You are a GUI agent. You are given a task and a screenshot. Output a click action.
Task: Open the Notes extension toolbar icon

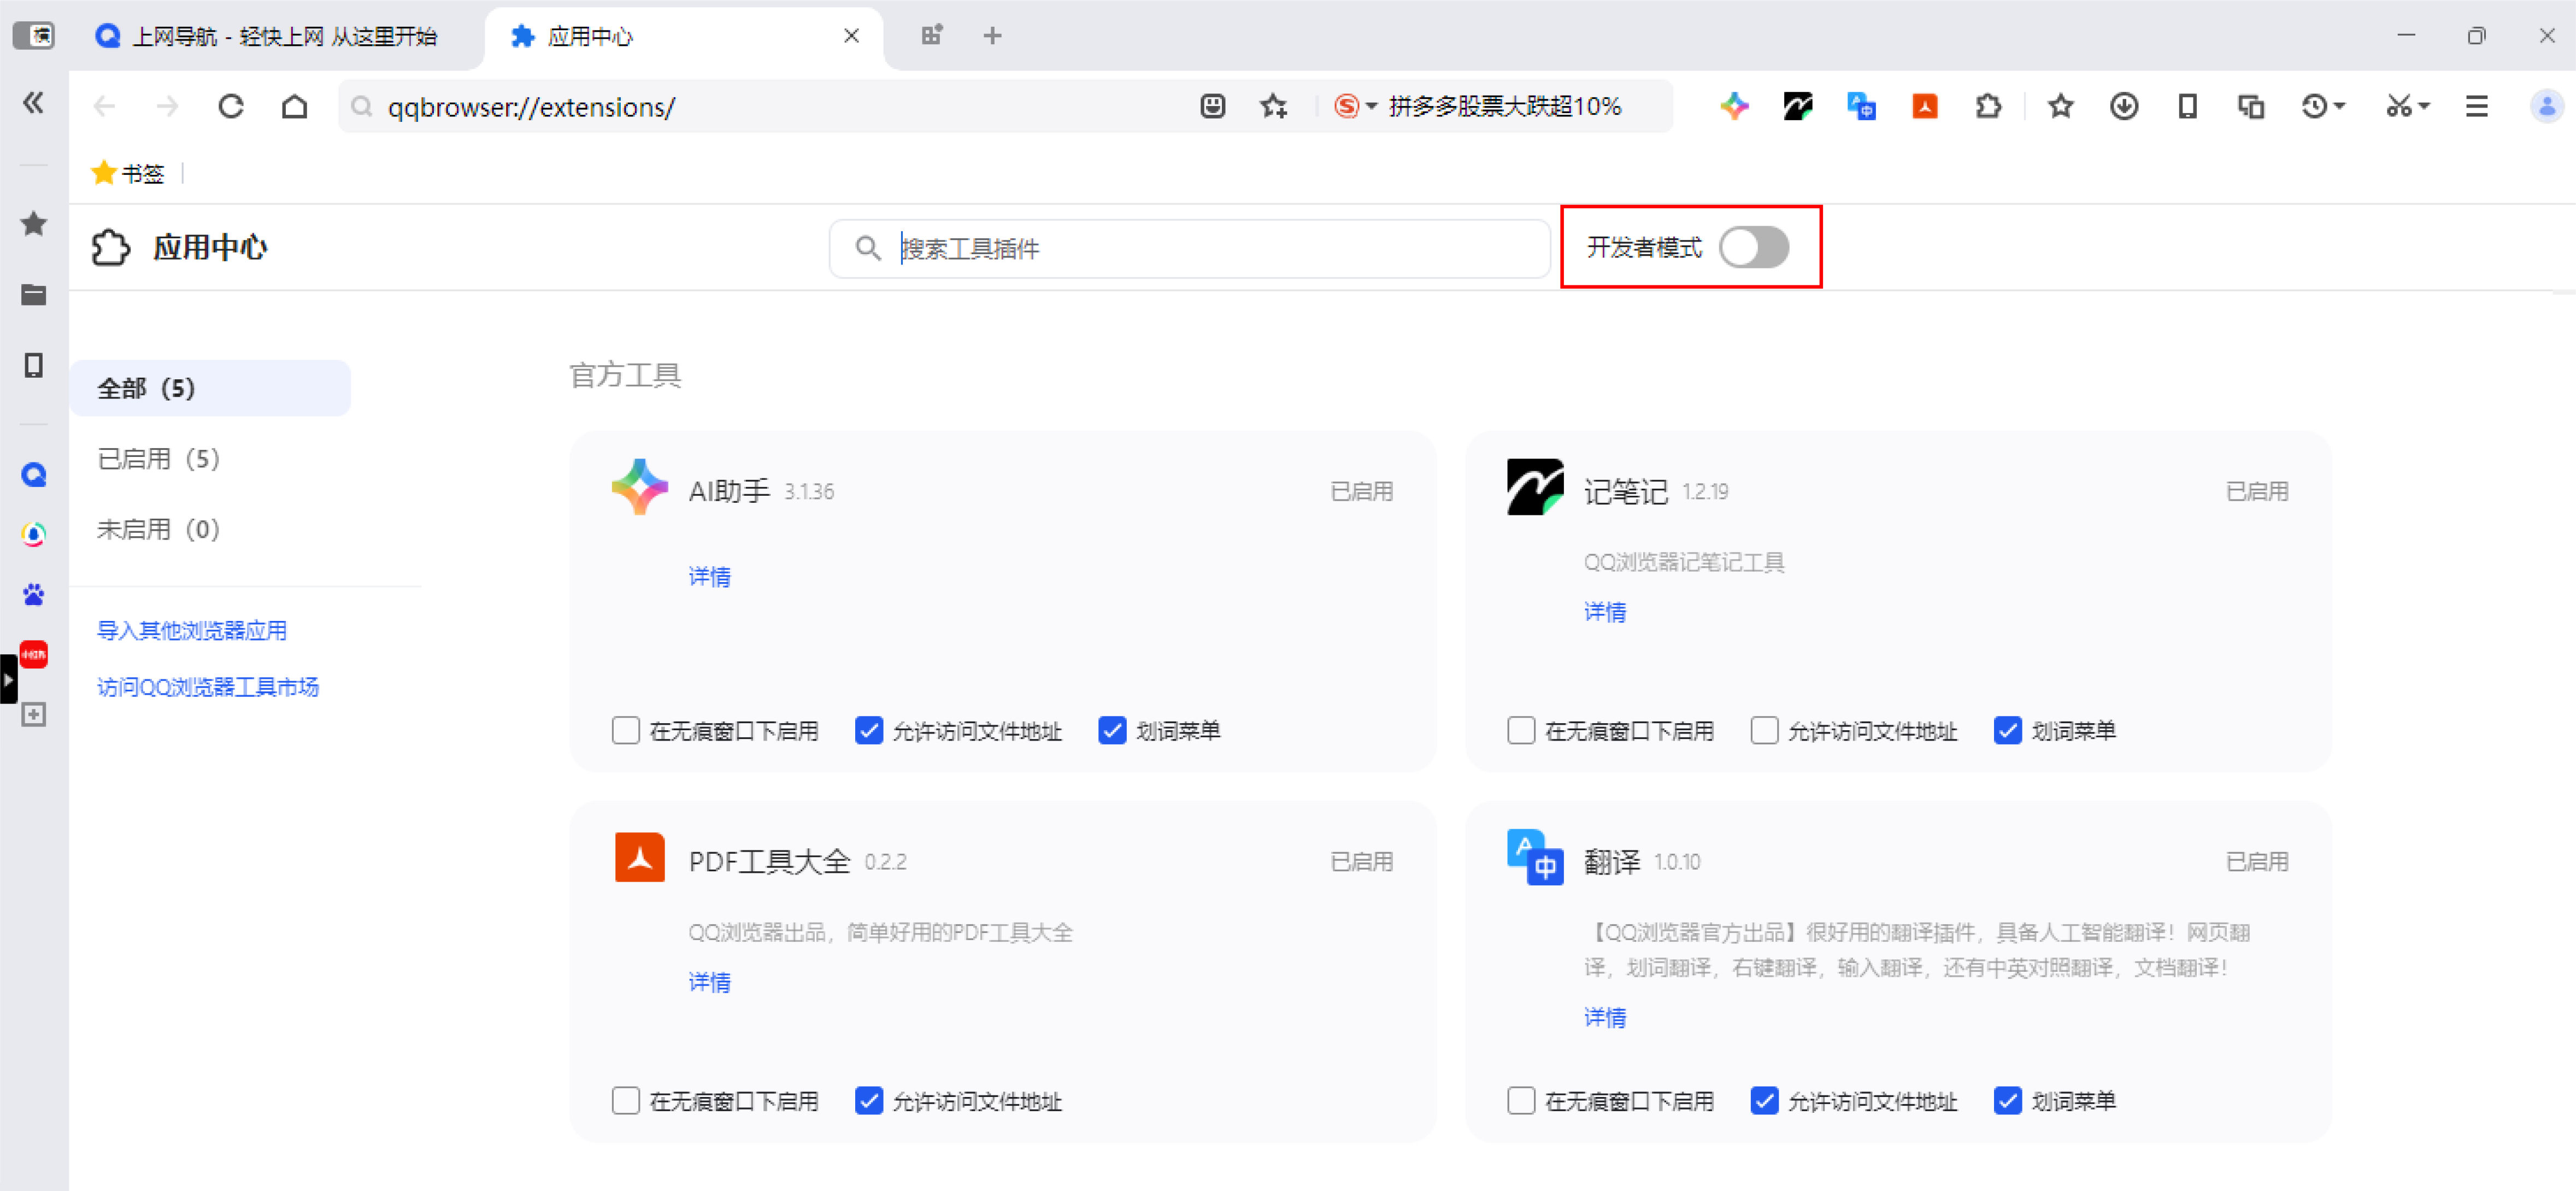[1798, 106]
